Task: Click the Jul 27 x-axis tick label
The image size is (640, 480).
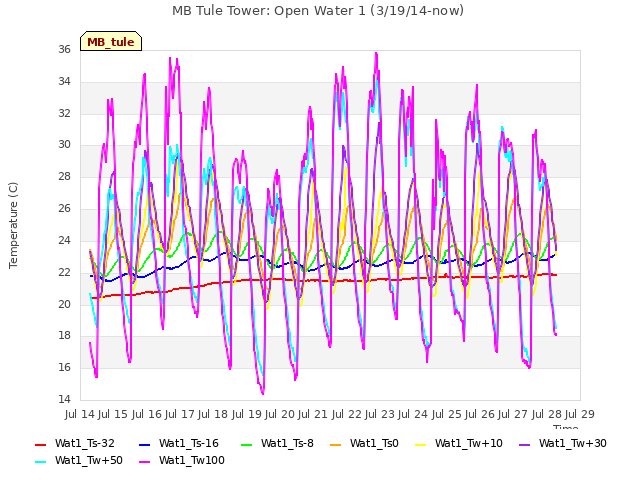Action: click(x=513, y=414)
